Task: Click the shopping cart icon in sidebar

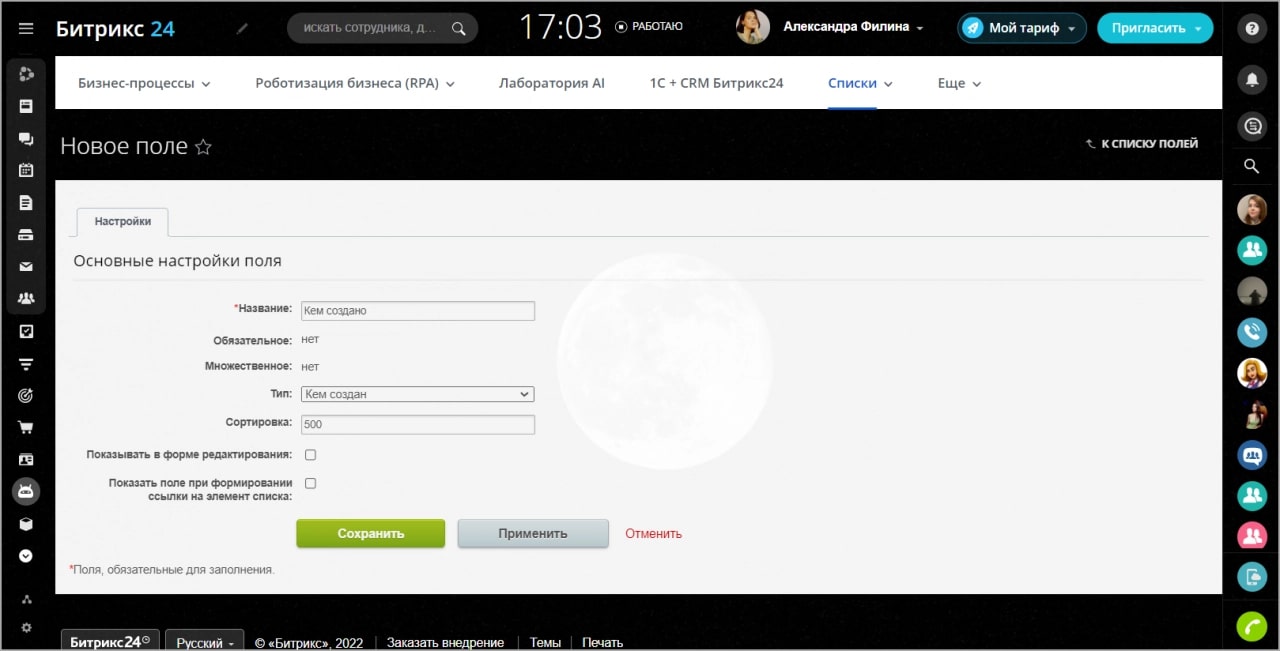Action: pos(26,427)
